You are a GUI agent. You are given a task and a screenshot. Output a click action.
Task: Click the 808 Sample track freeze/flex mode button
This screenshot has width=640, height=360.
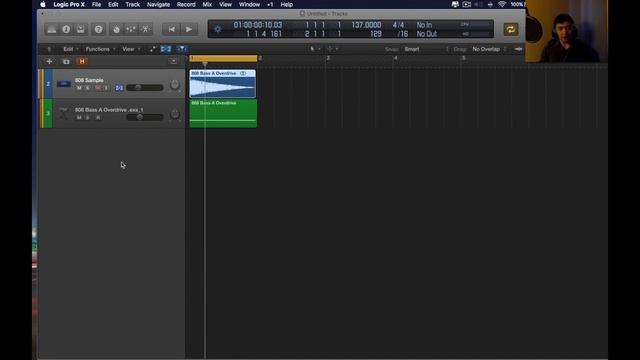(x=119, y=88)
